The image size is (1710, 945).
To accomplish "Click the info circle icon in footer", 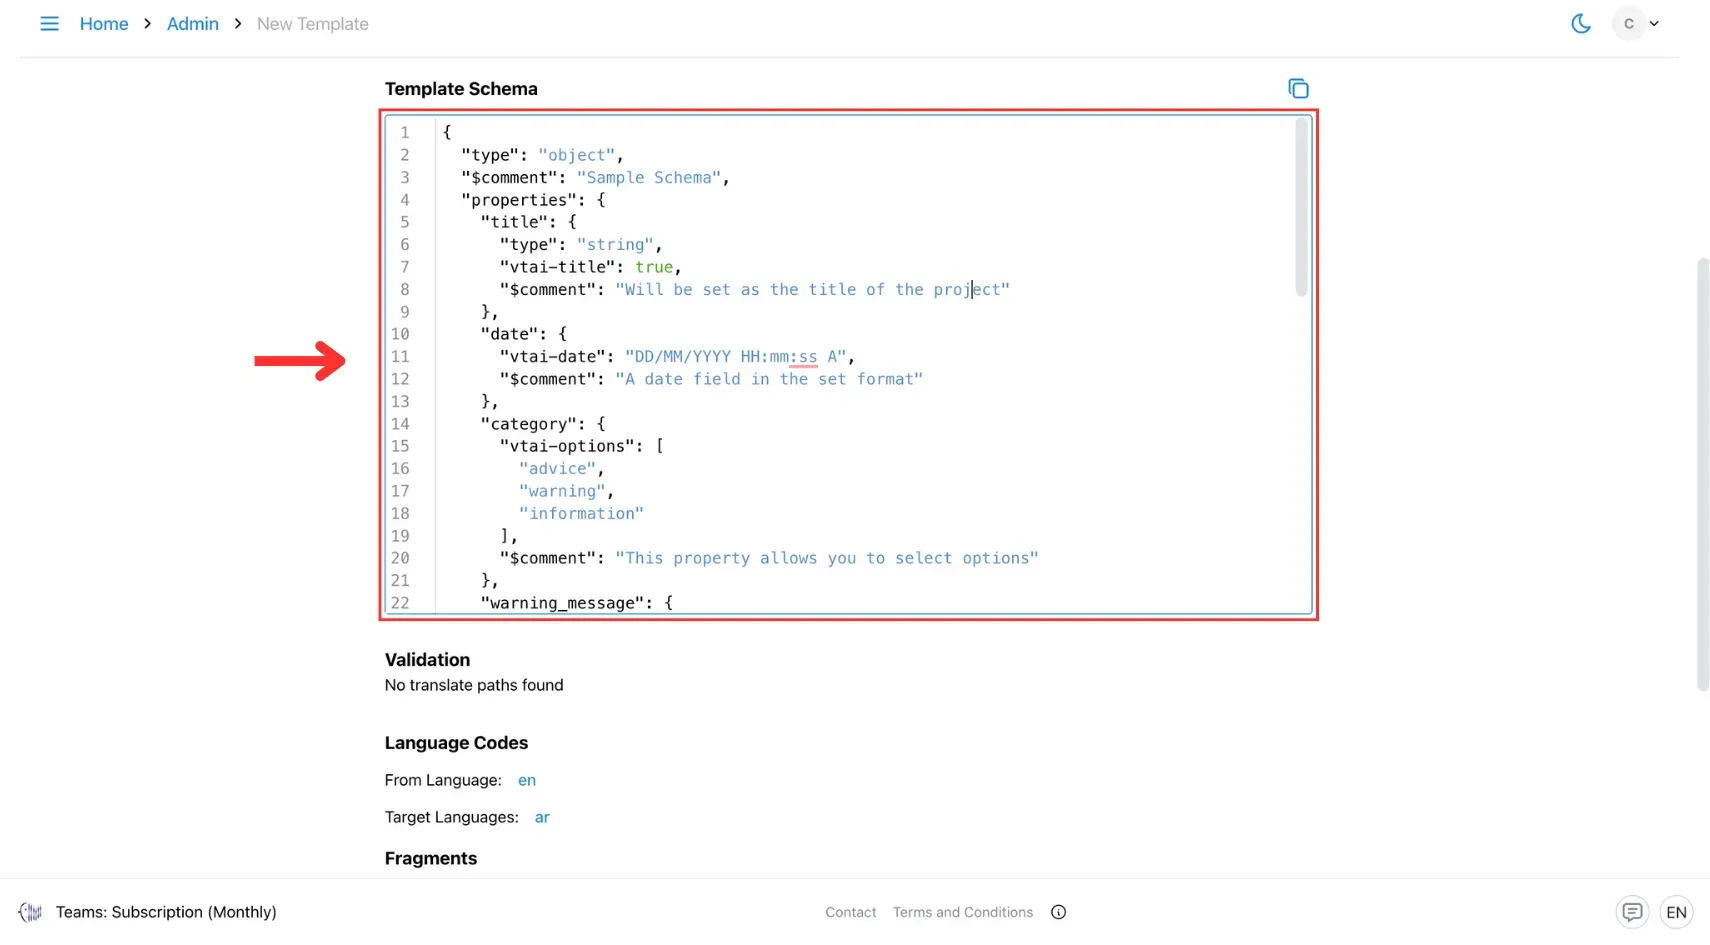I will tap(1059, 912).
